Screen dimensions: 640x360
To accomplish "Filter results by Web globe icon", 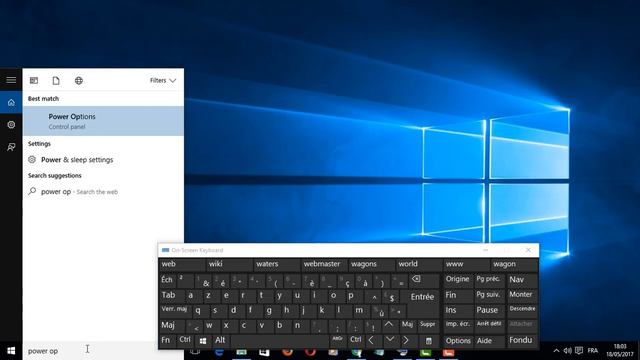I will [x=79, y=81].
